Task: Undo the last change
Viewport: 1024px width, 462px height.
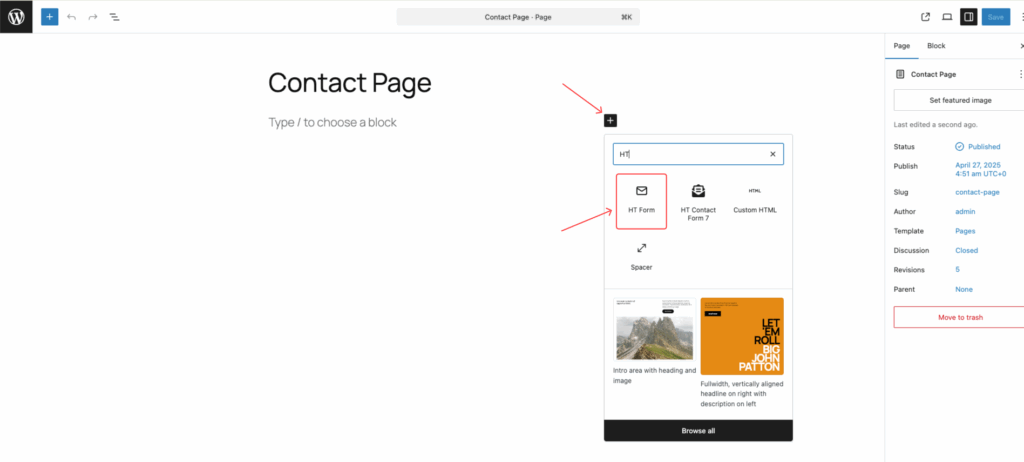Action: (71, 17)
